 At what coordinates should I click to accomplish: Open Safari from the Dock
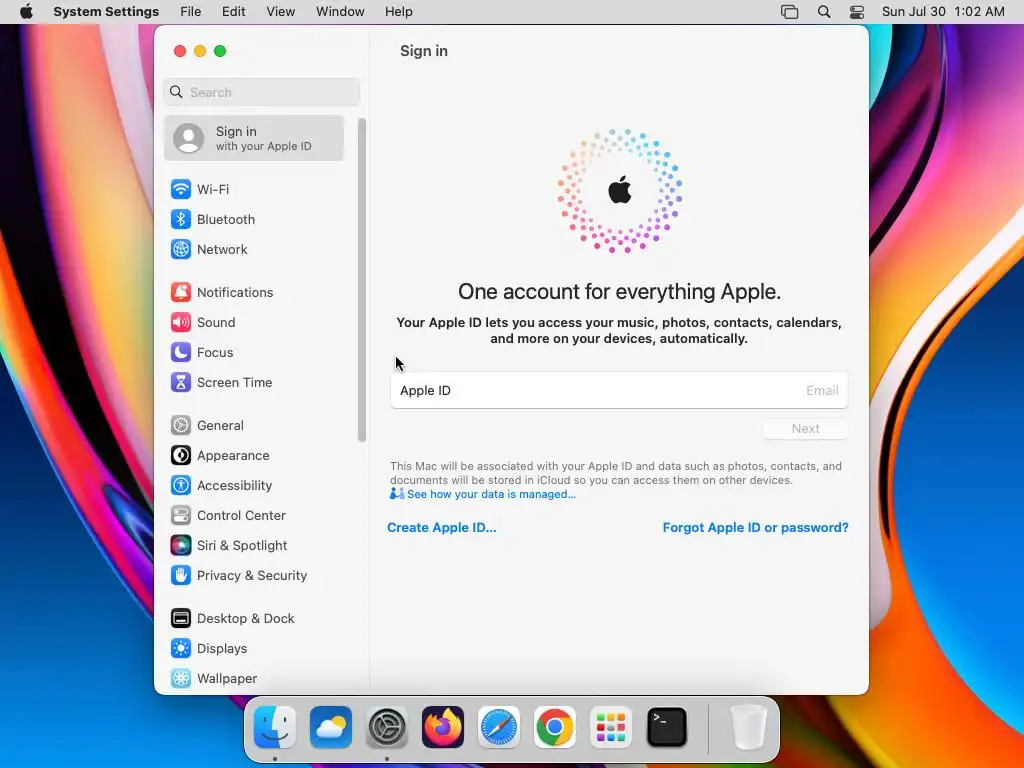point(499,727)
